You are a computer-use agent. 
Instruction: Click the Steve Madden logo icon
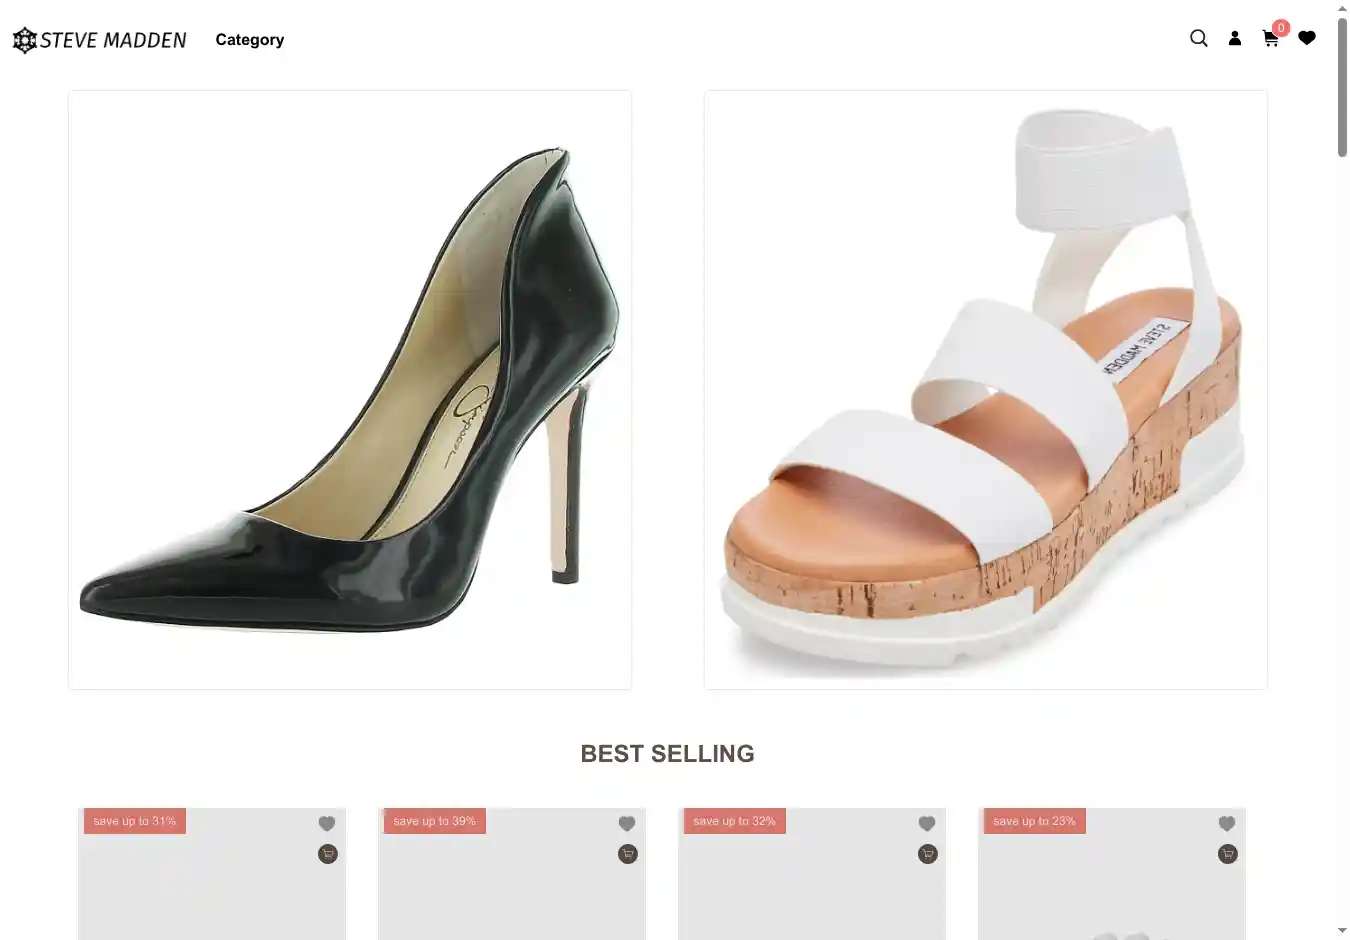[x=24, y=40]
